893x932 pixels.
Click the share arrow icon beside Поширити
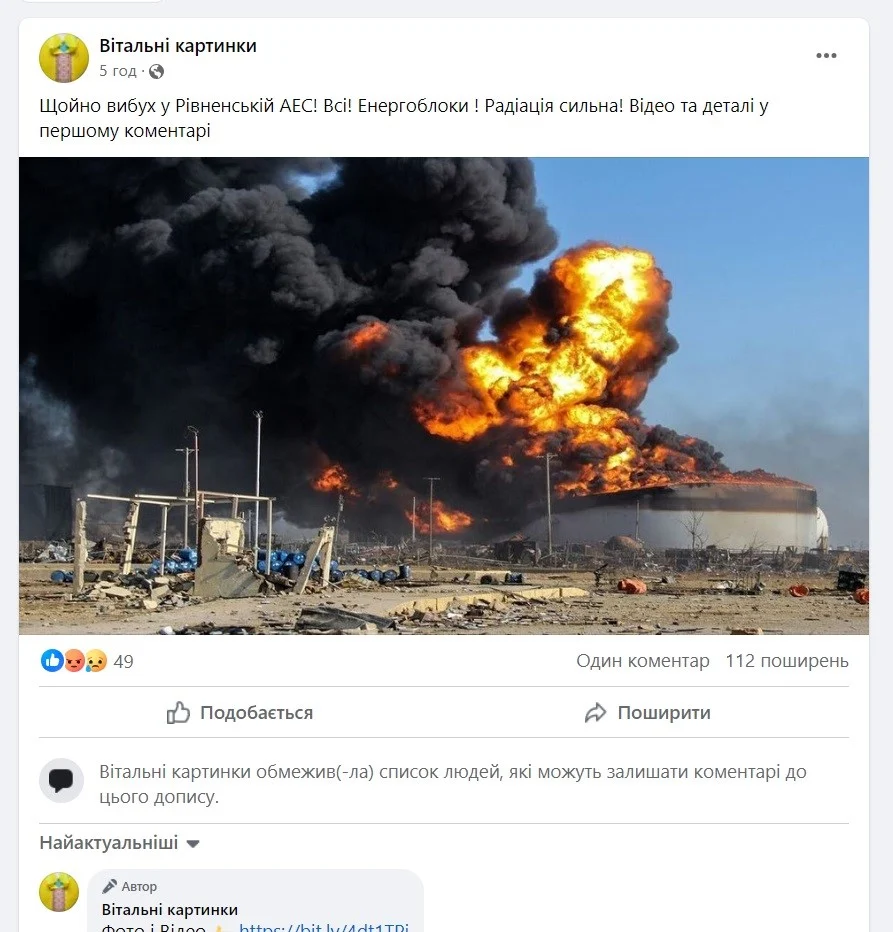point(596,713)
